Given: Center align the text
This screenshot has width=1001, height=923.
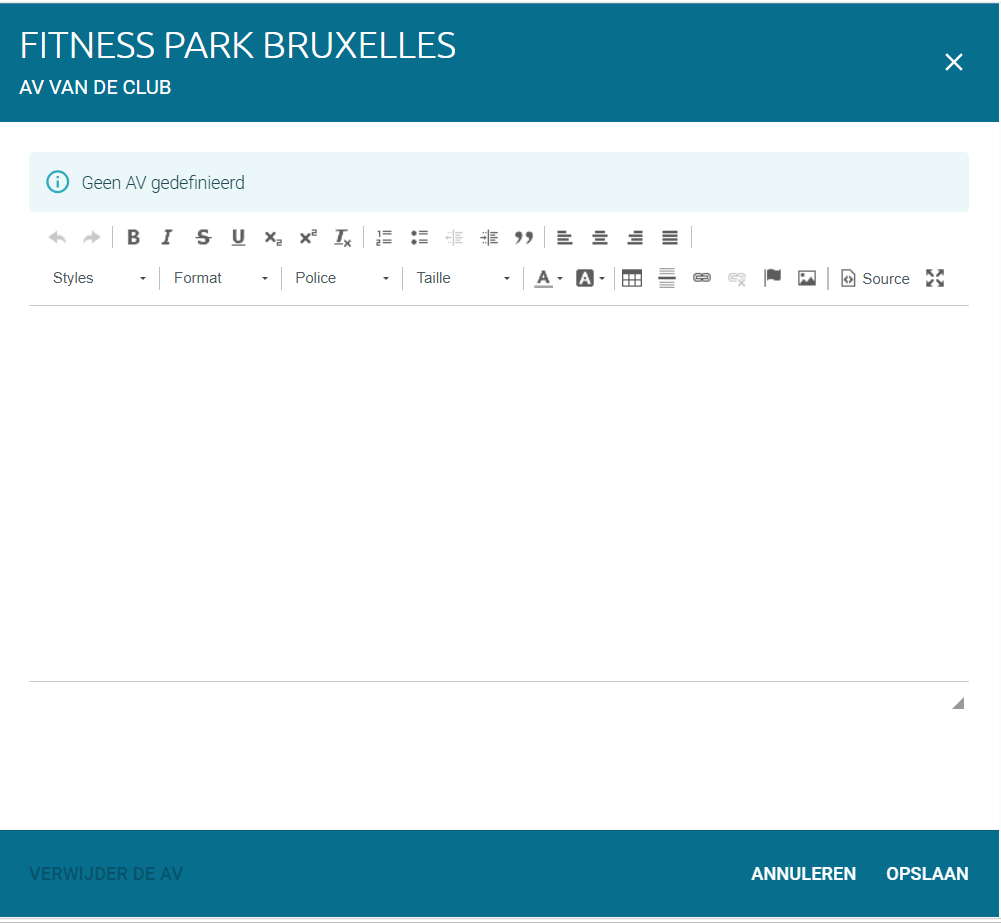Looking at the screenshot, I should (600, 237).
